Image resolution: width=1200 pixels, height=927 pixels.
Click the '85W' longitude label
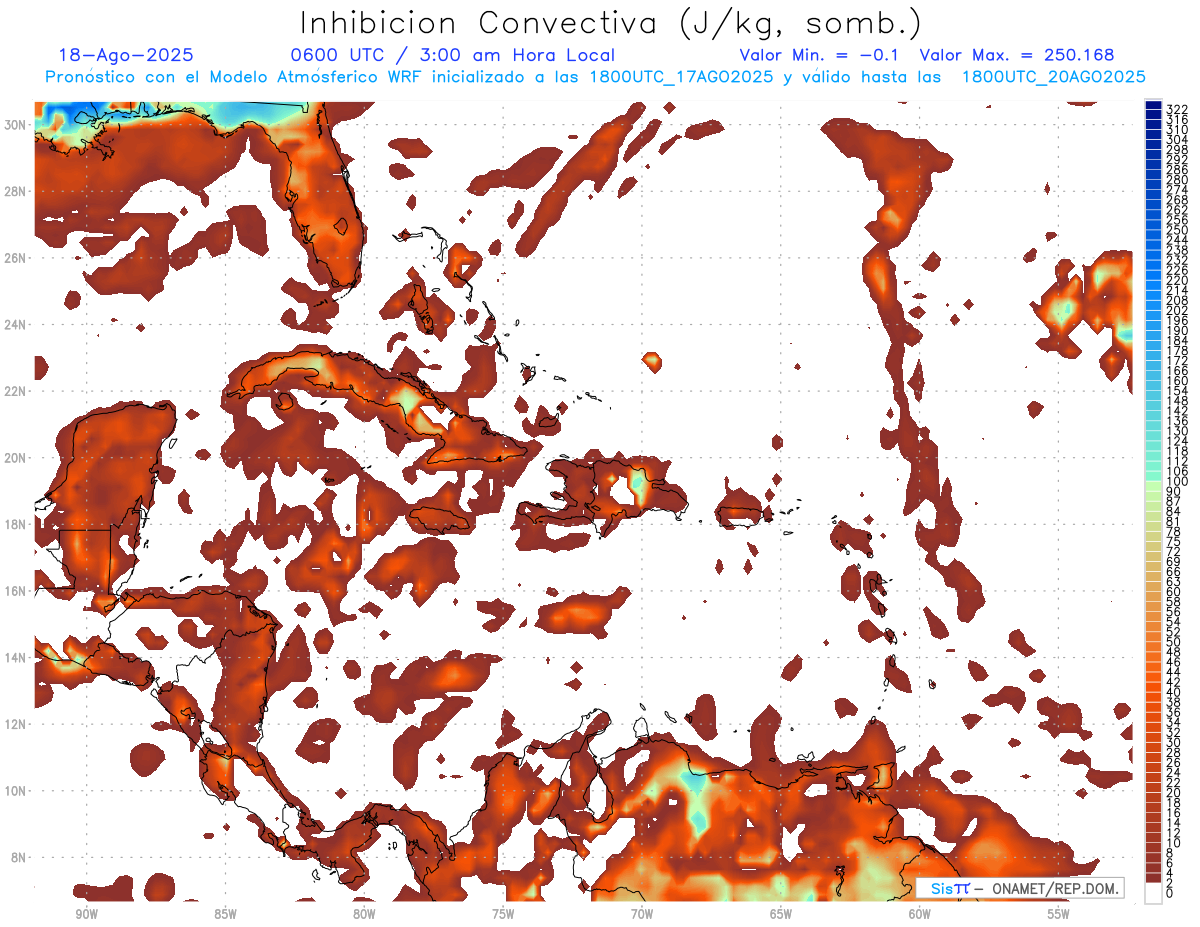[x=225, y=914]
